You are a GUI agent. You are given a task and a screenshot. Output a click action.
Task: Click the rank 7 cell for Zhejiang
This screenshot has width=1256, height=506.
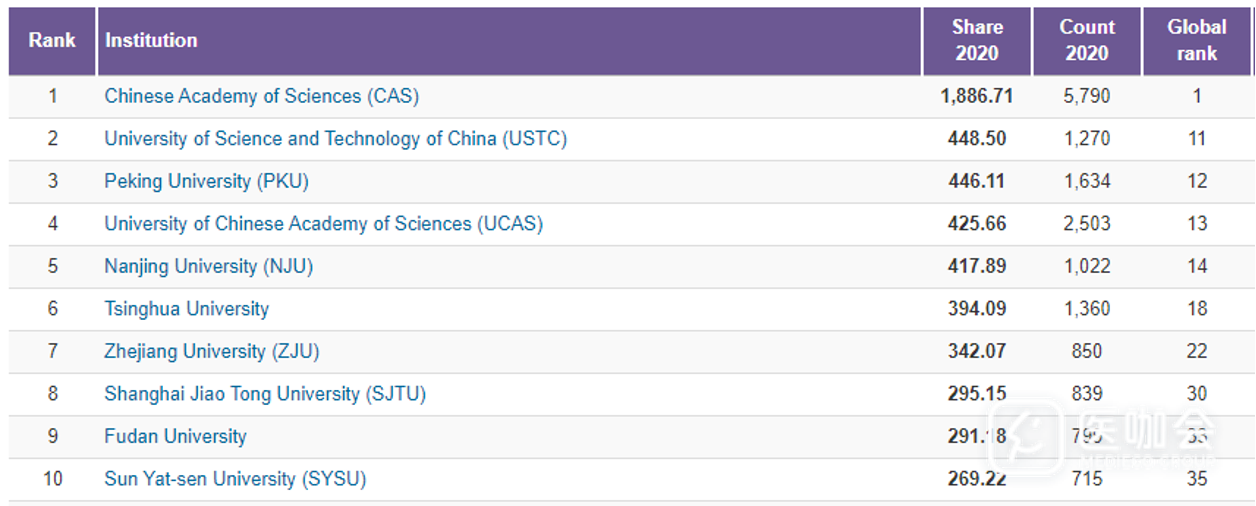tap(53, 351)
